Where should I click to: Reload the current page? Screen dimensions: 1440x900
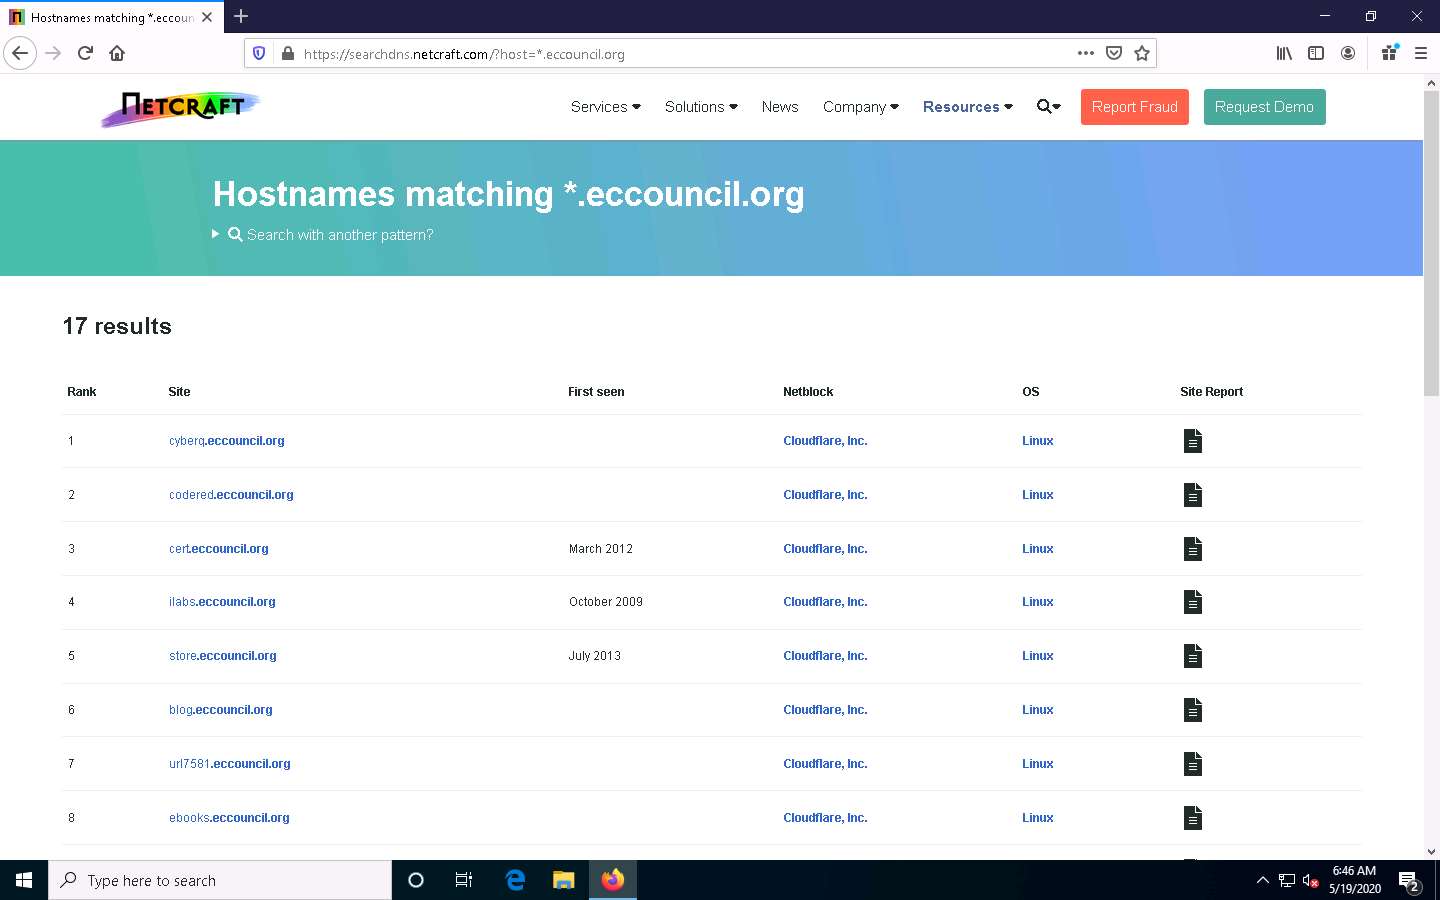pyautogui.click(x=85, y=53)
